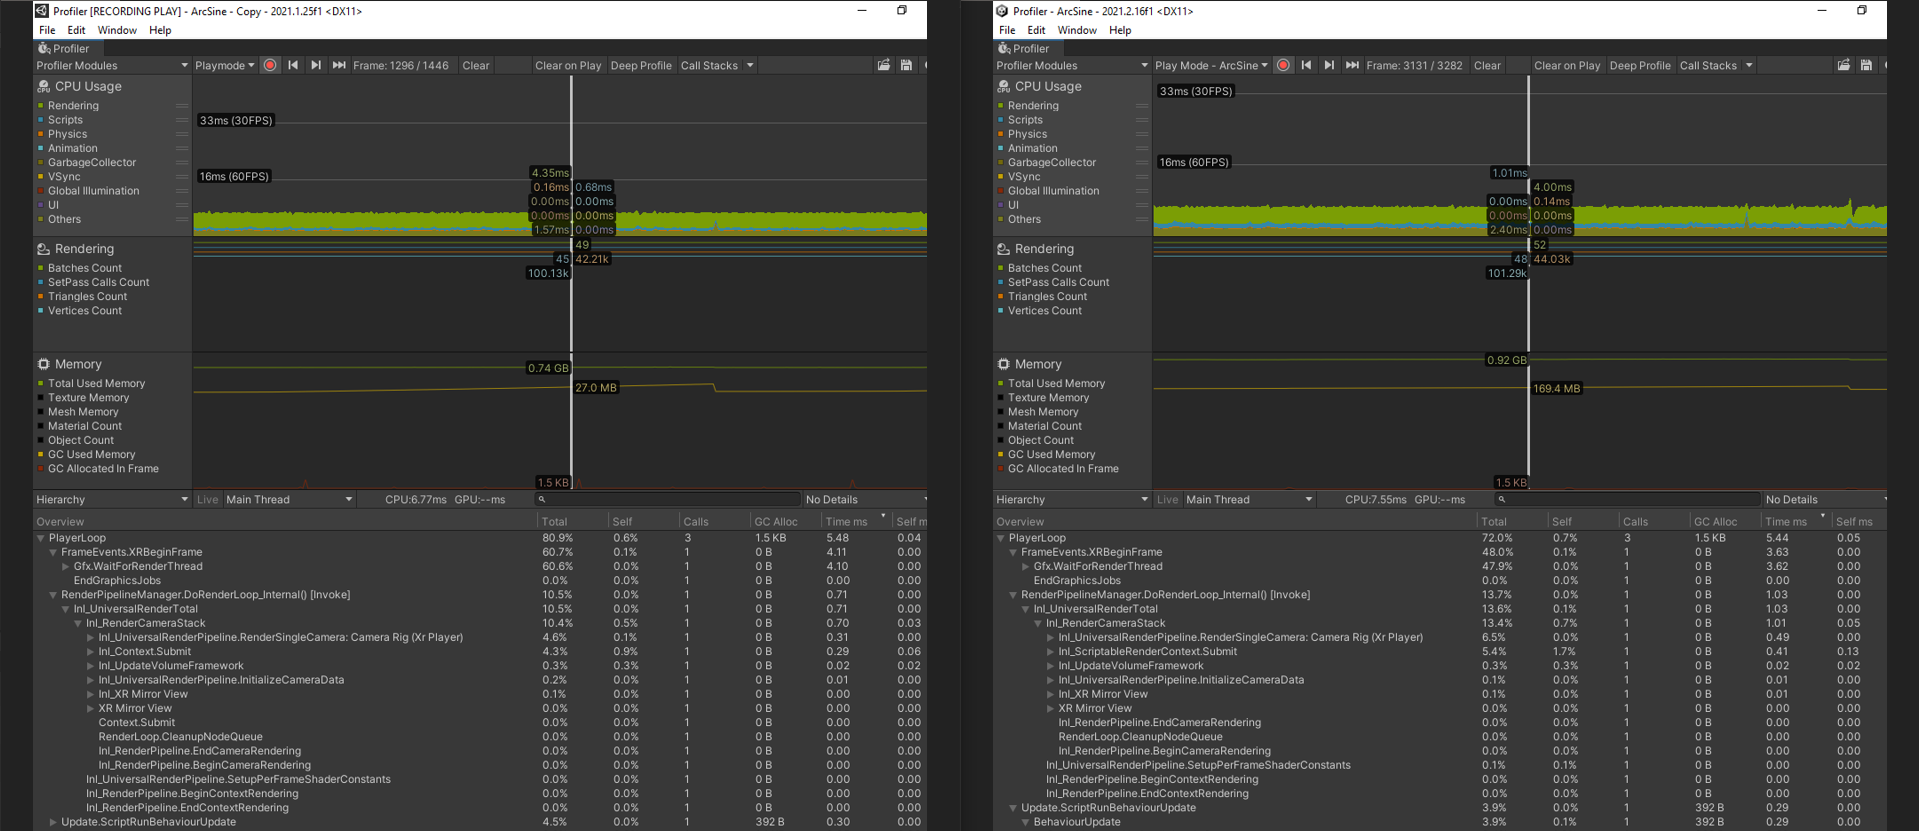Click the load profile data icon in the left profiler
The width and height of the screenshot is (1919, 831).
coord(883,65)
